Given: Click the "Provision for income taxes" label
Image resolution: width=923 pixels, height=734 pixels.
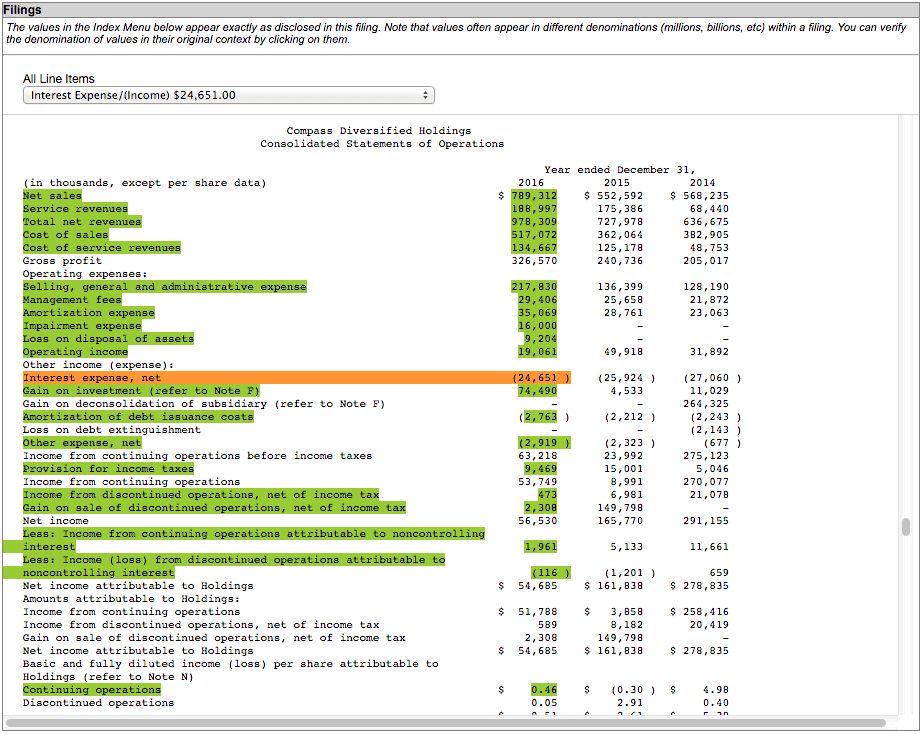Looking at the screenshot, I should tap(108, 469).
